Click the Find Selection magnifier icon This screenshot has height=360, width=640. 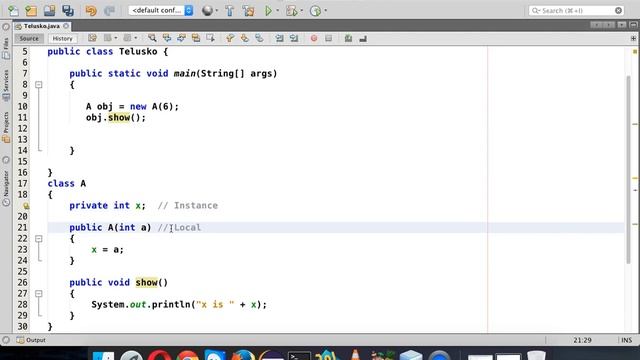pyautogui.click(x=152, y=38)
